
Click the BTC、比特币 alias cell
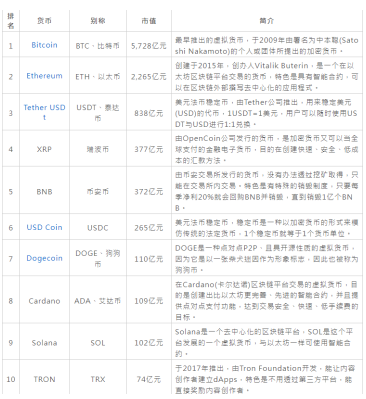(x=98, y=46)
